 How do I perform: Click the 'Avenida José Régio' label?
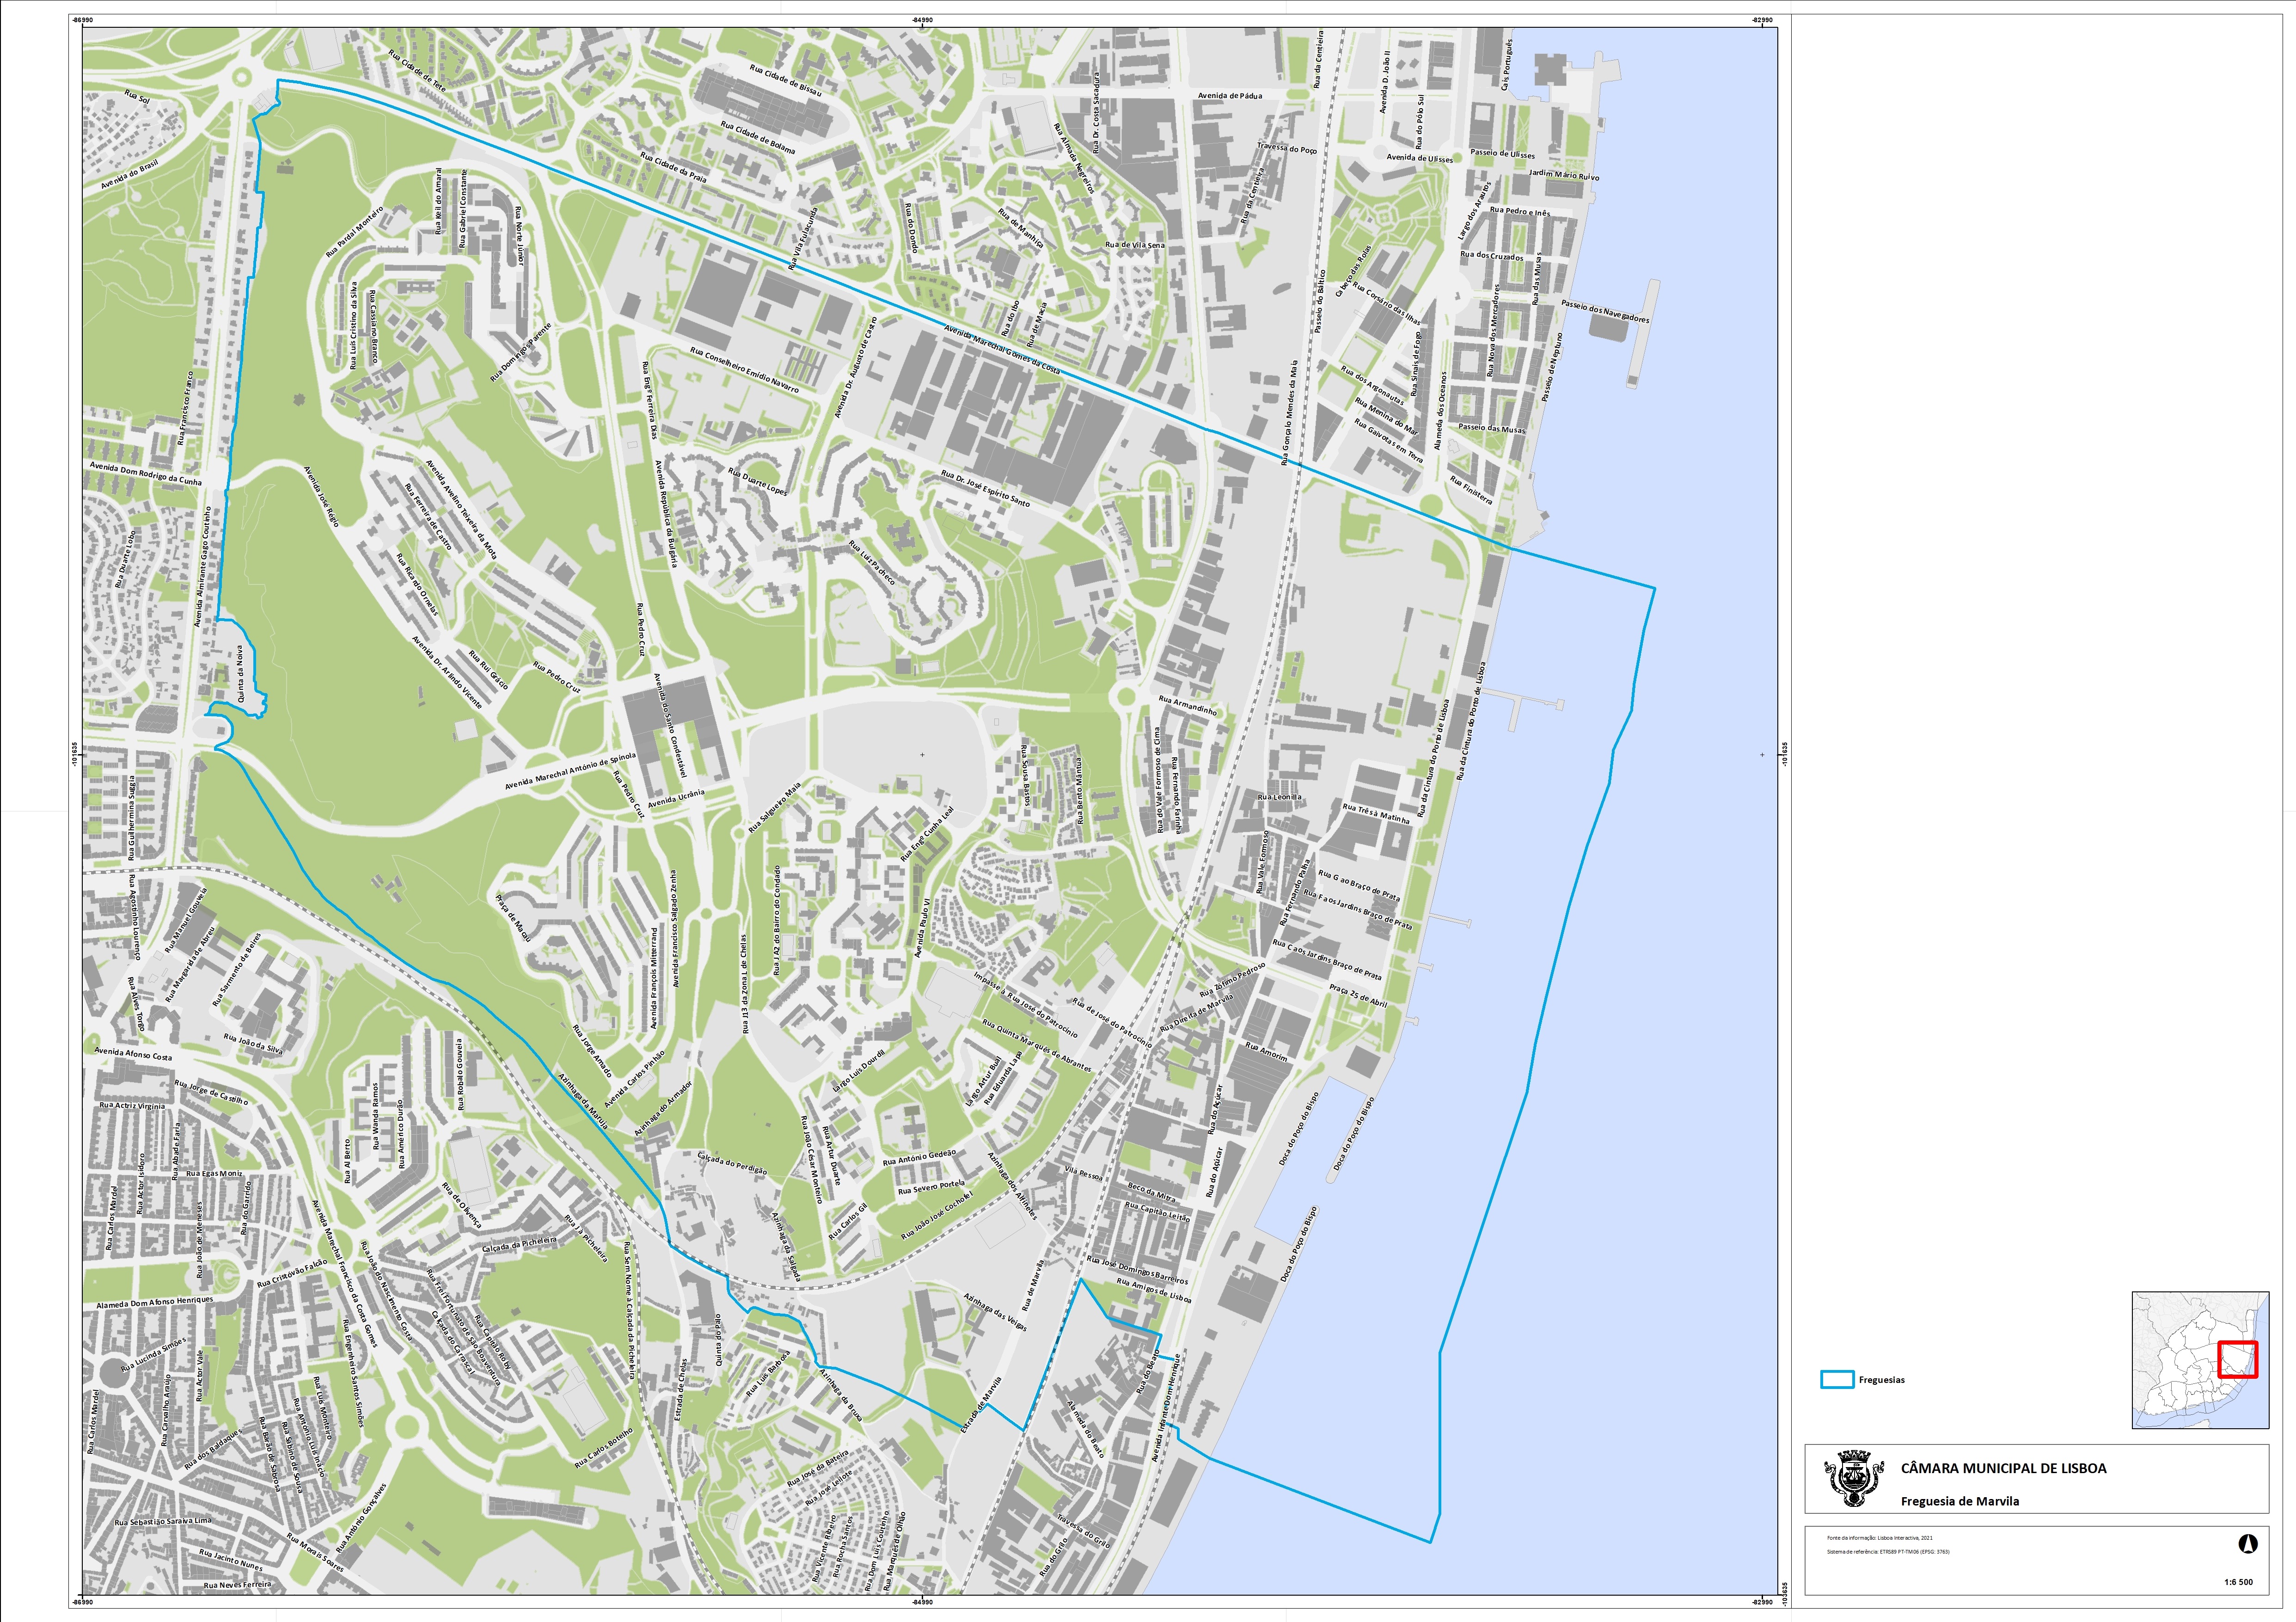[x=321, y=496]
